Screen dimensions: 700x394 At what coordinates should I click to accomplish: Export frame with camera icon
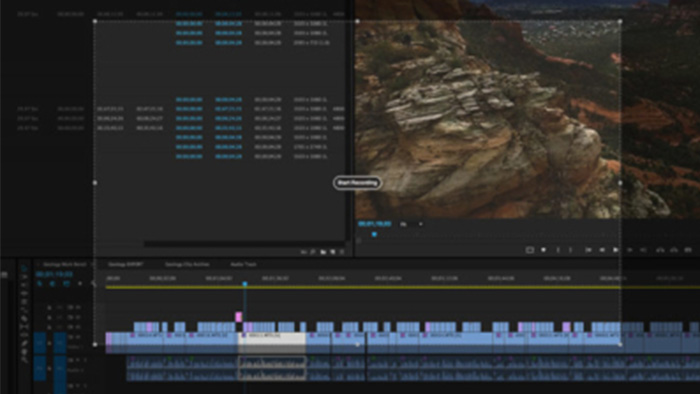point(688,250)
